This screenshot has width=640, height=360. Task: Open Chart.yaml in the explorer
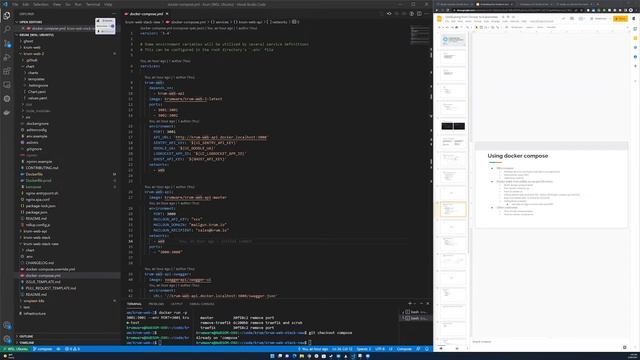37,92
